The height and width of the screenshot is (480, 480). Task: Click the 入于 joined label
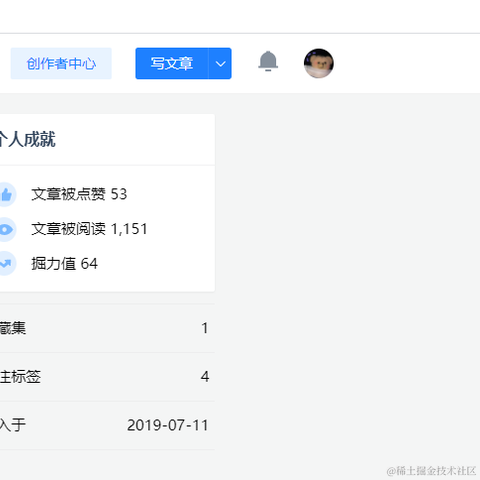click(13, 425)
